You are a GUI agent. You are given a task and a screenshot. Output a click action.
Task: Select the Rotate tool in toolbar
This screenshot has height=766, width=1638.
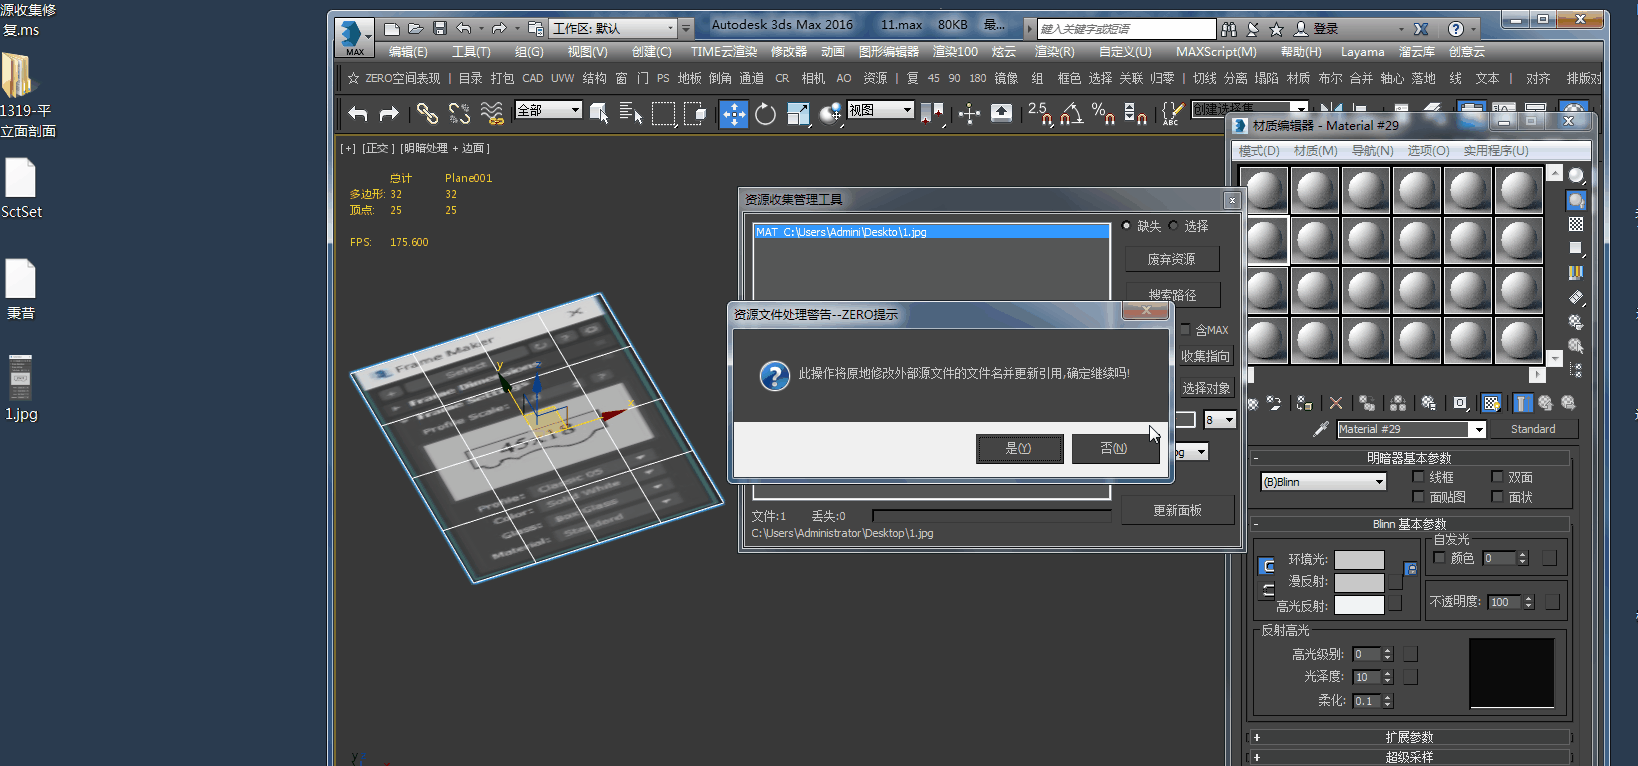(x=765, y=114)
